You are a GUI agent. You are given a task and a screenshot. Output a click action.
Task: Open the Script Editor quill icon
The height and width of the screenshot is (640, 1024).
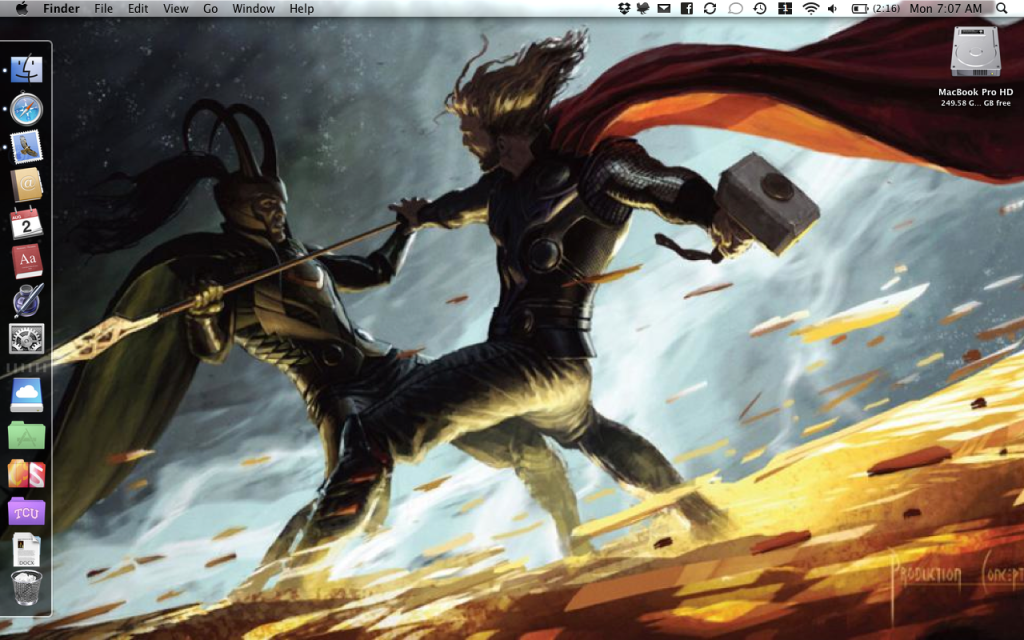[x=27, y=300]
